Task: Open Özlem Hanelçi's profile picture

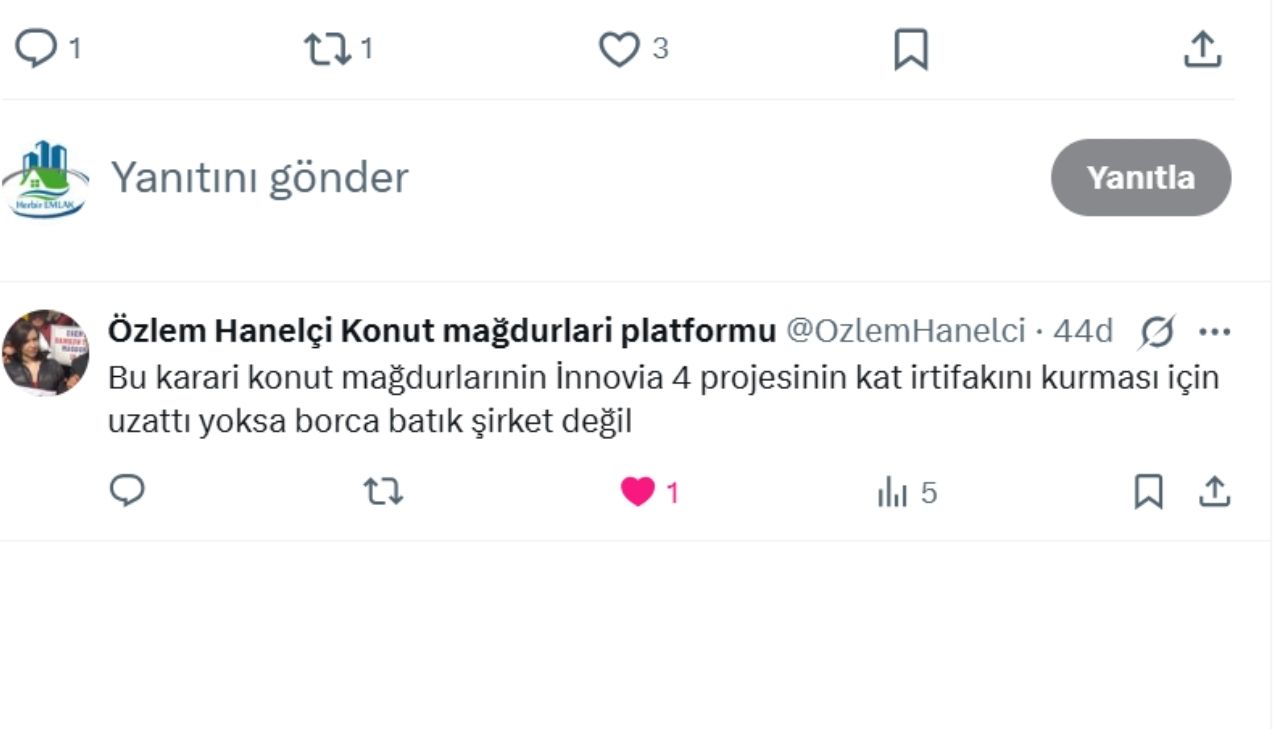Action: click(x=46, y=352)
